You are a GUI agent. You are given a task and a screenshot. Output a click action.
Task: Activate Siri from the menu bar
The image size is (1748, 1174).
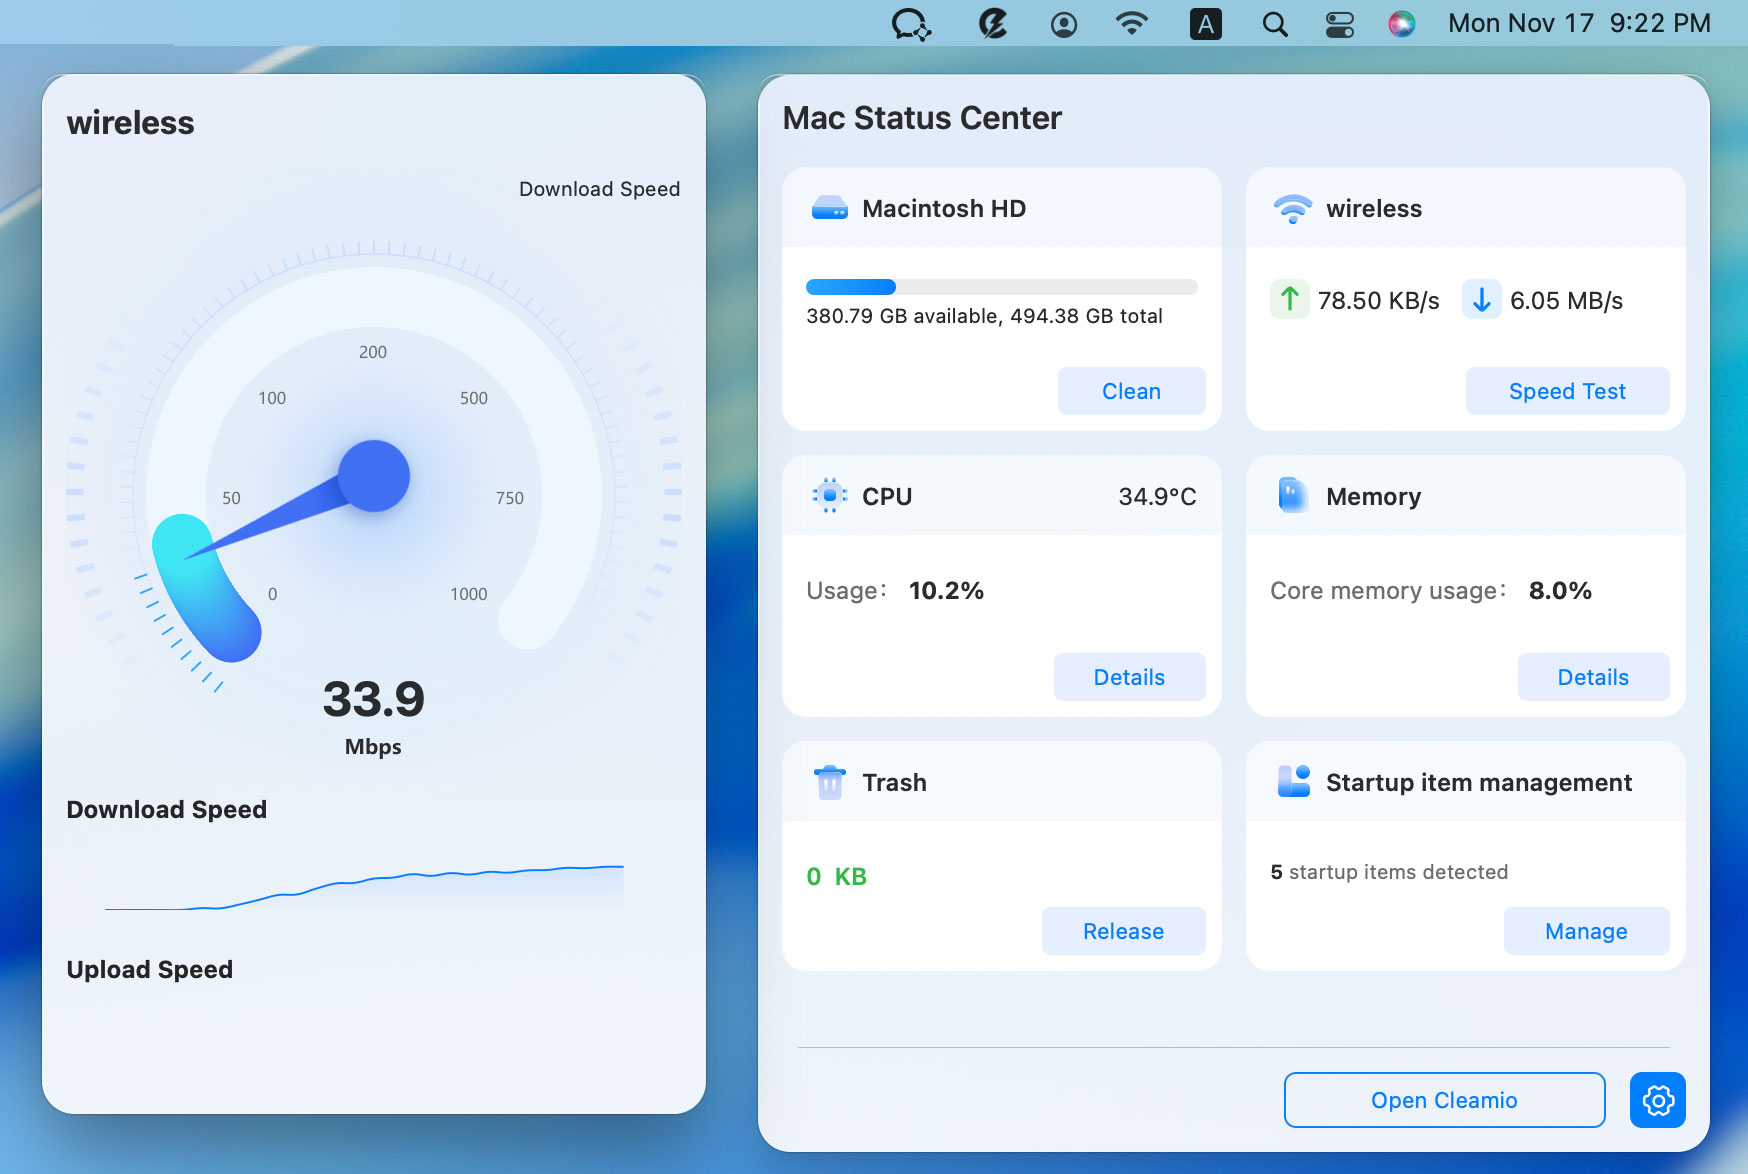1401,23
